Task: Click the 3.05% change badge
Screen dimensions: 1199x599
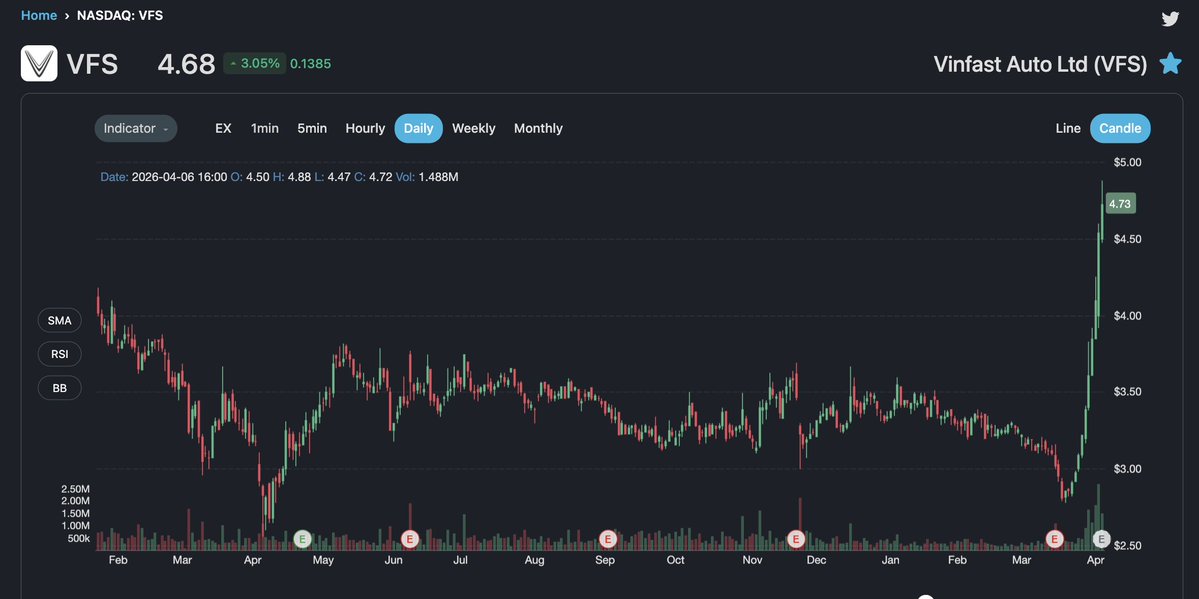Action: [x=255, y=63]
